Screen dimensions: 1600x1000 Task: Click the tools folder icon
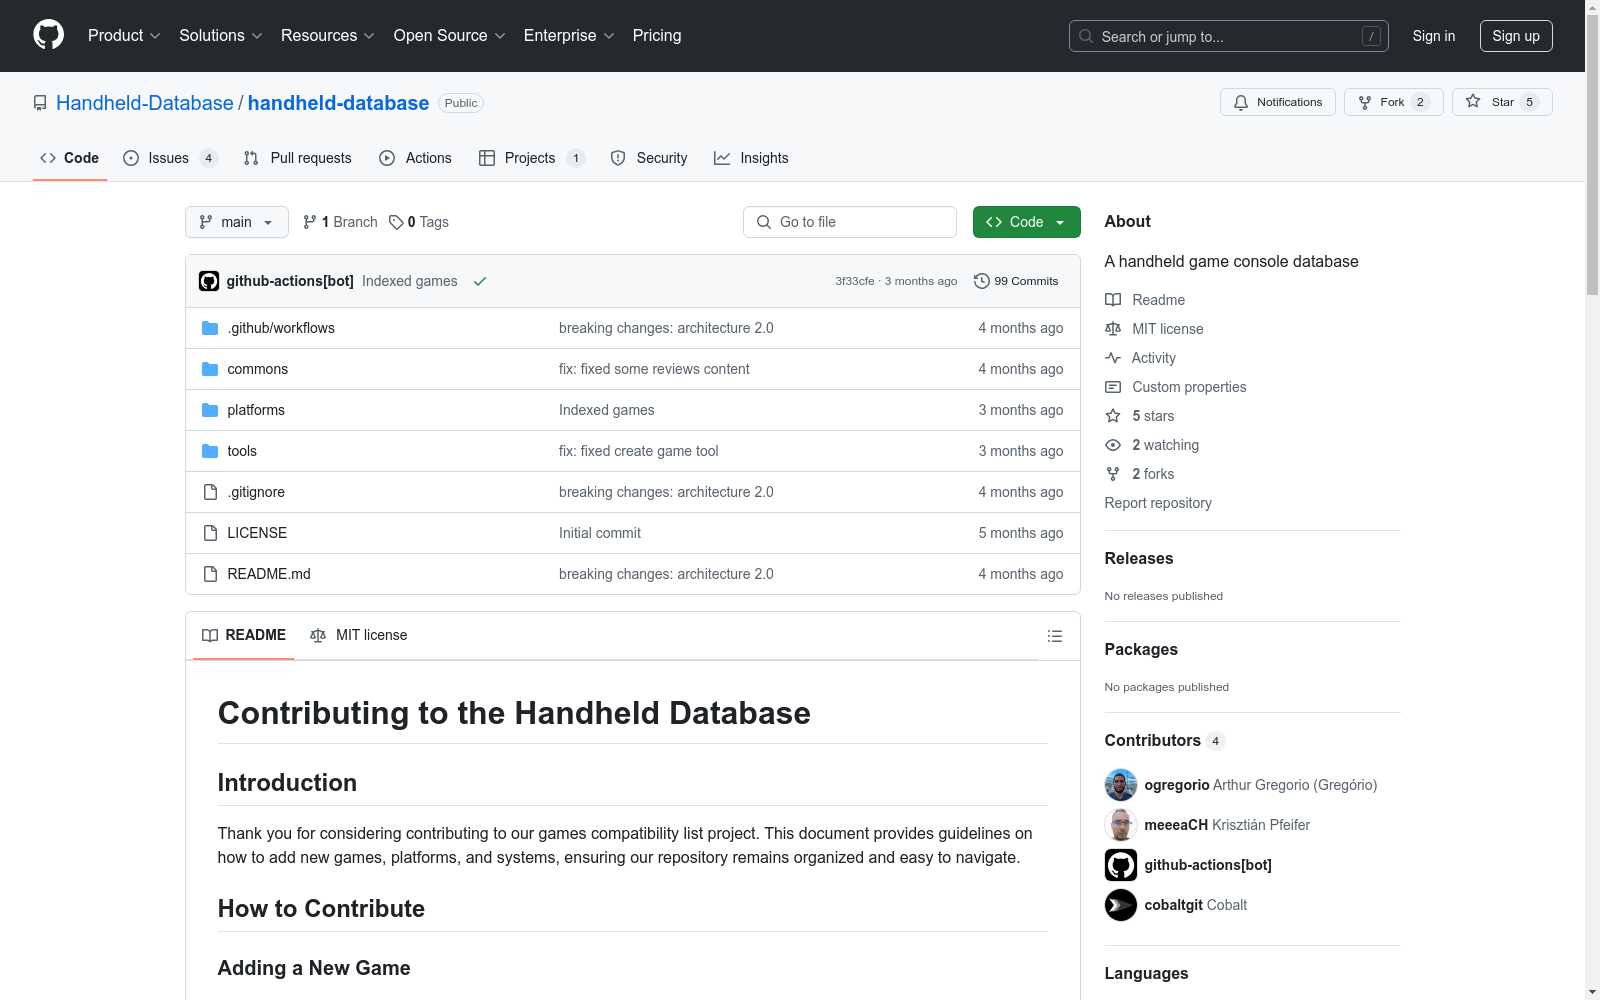[210, 451]
